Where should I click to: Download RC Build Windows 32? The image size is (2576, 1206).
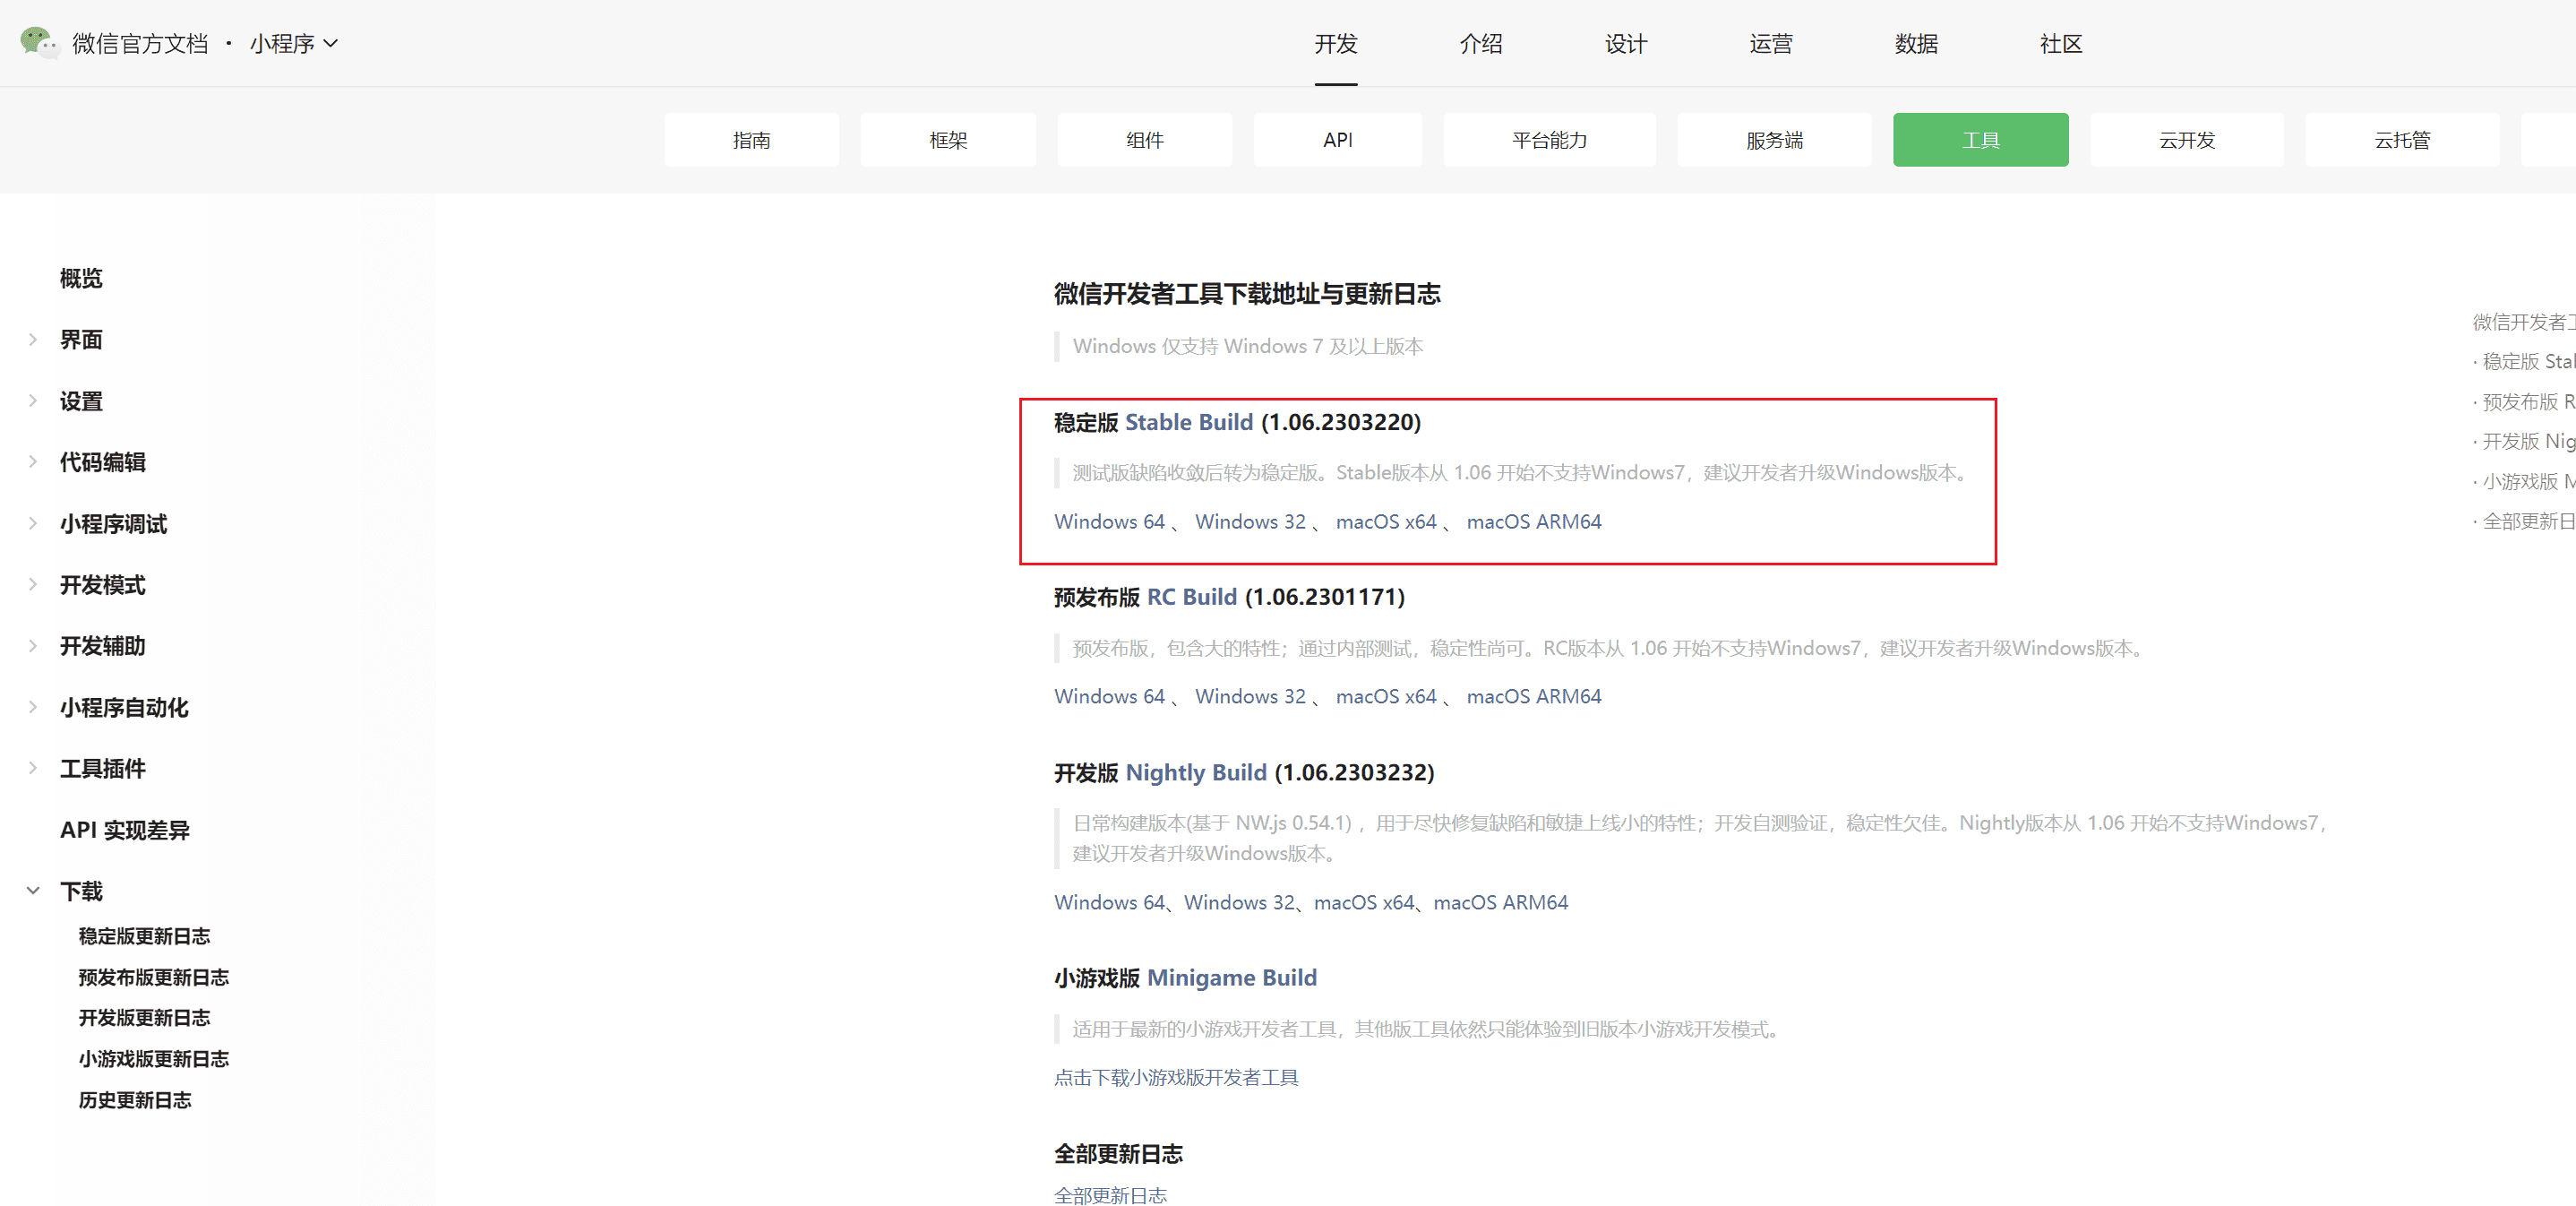(x=1250, y=696)
